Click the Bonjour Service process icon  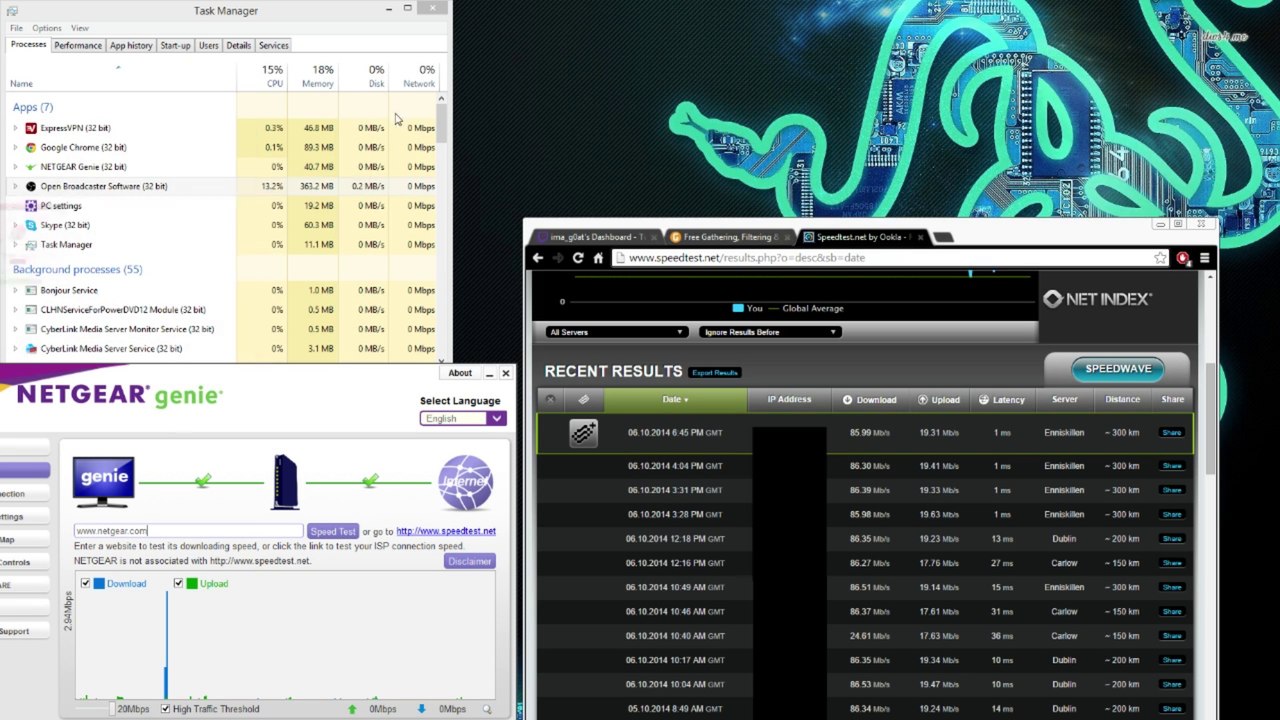pyautogui.click(x=31, y=290)
